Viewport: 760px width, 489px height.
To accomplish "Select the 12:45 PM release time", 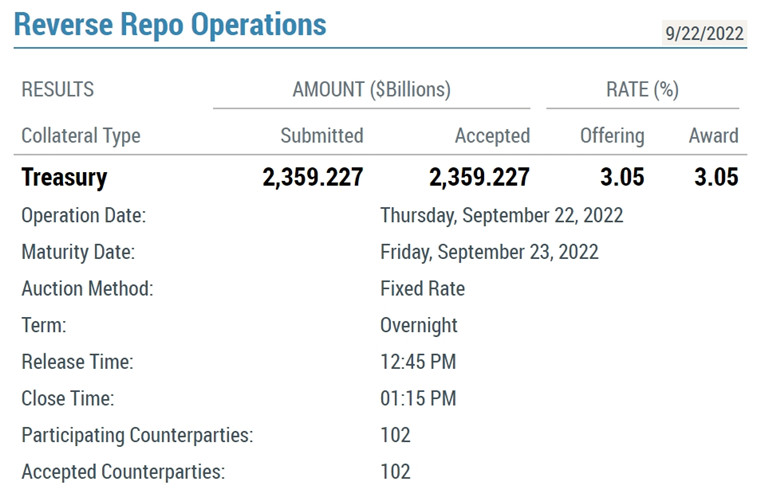I will coord(417,362).
